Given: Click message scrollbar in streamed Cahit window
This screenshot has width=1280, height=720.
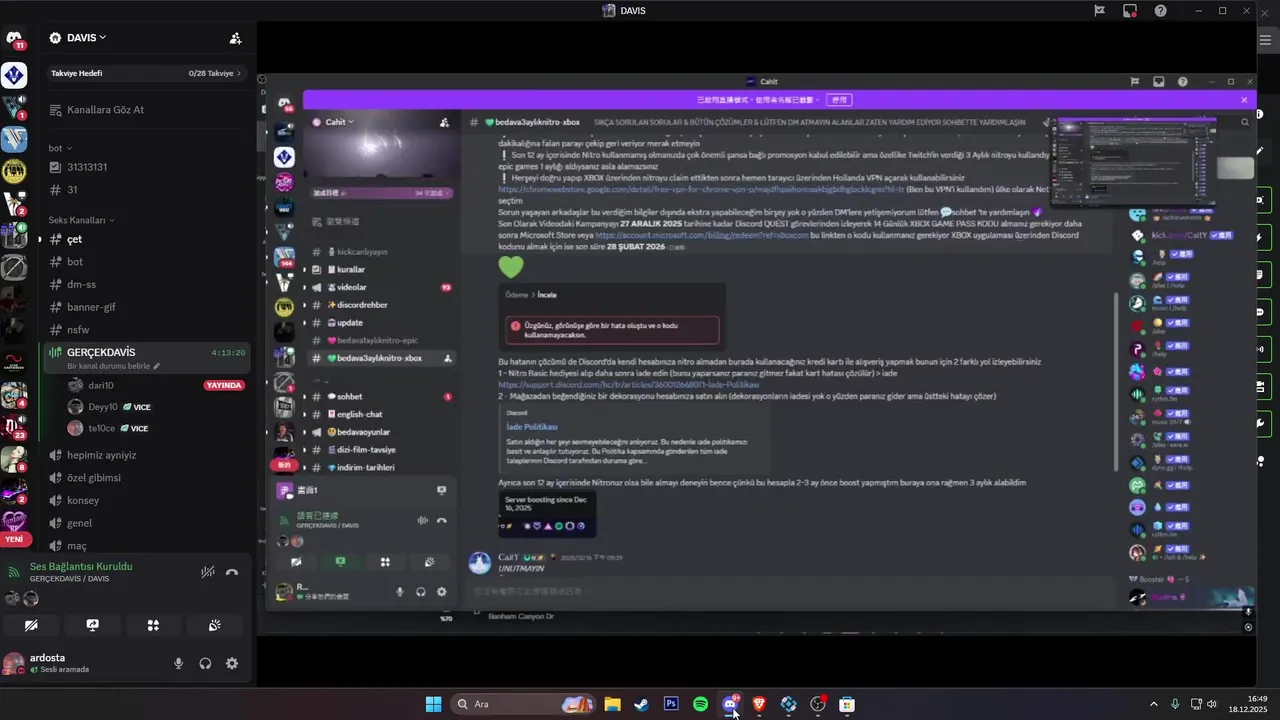Looking at the screenshot, I should (1117, 380).
